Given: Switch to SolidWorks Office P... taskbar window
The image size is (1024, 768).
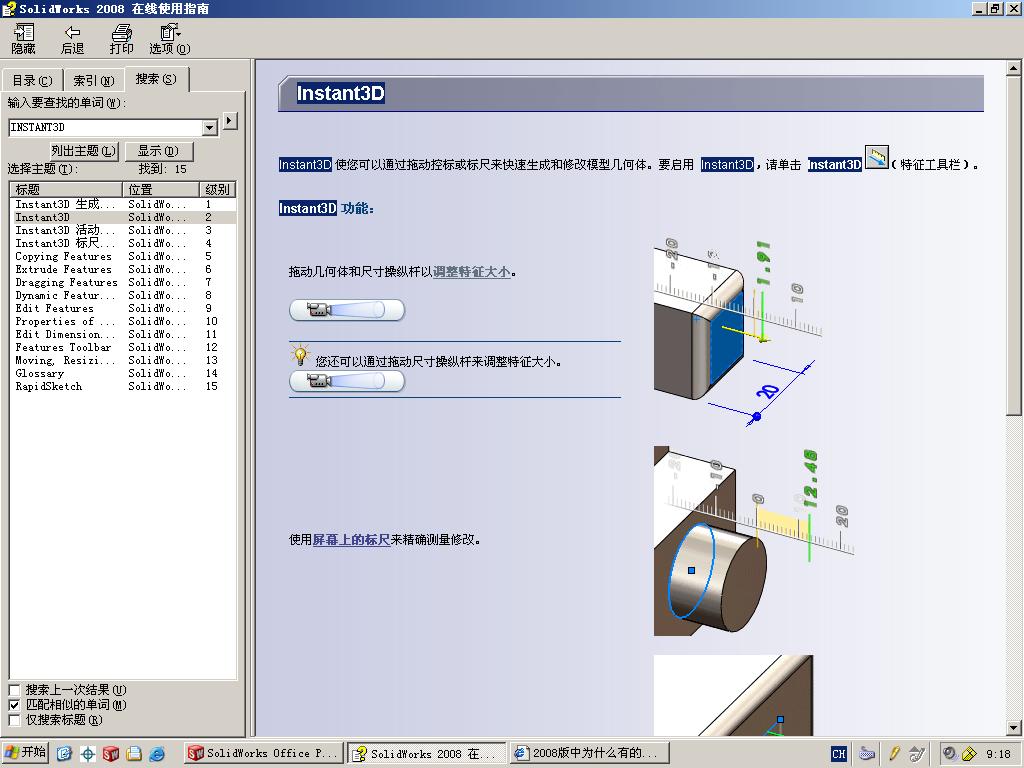Looking at the screenshot, I should (264, 754).
